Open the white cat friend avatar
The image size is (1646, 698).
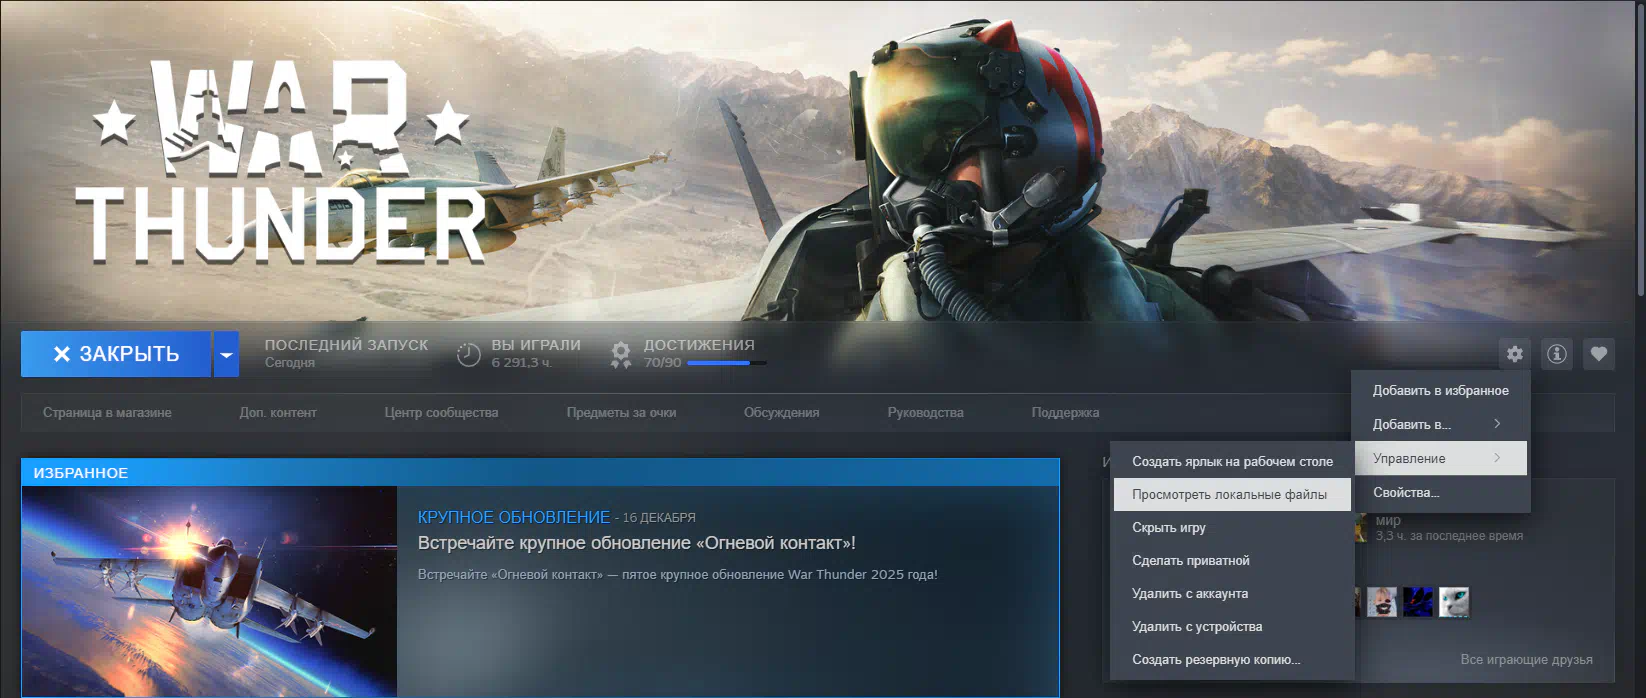1453,602
